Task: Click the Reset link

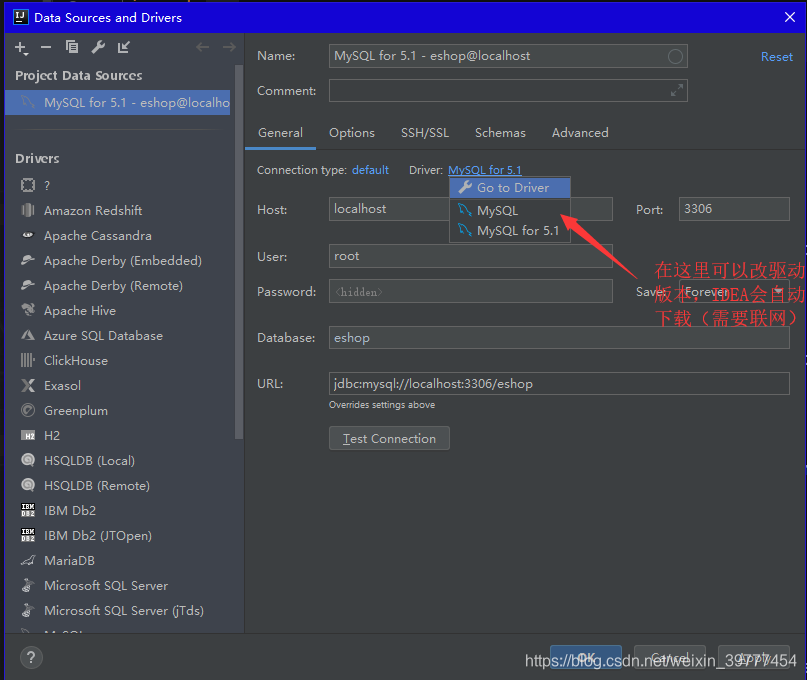Action: pyautogui.click(x=777, y=57)
